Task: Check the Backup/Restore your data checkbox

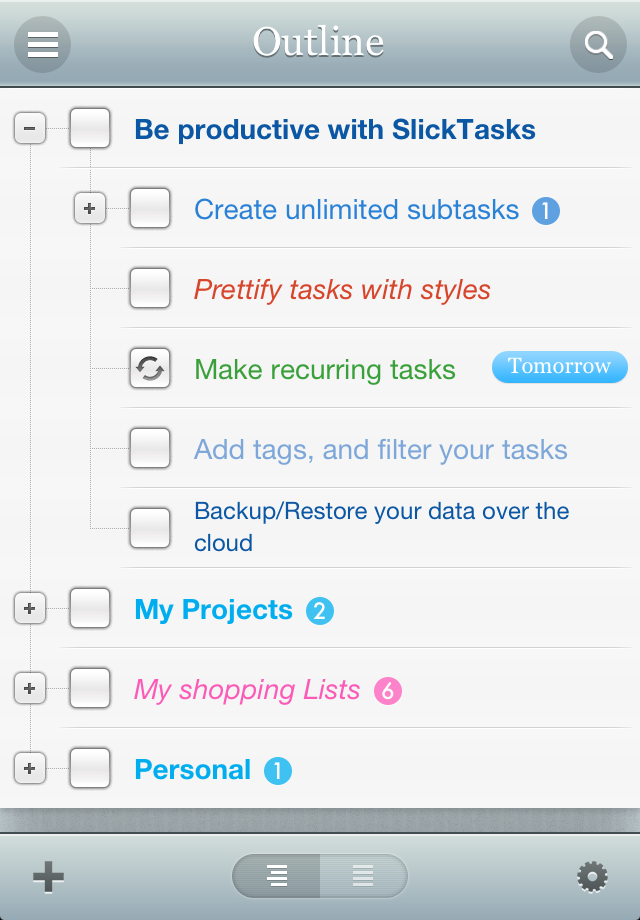Action: 150,527
